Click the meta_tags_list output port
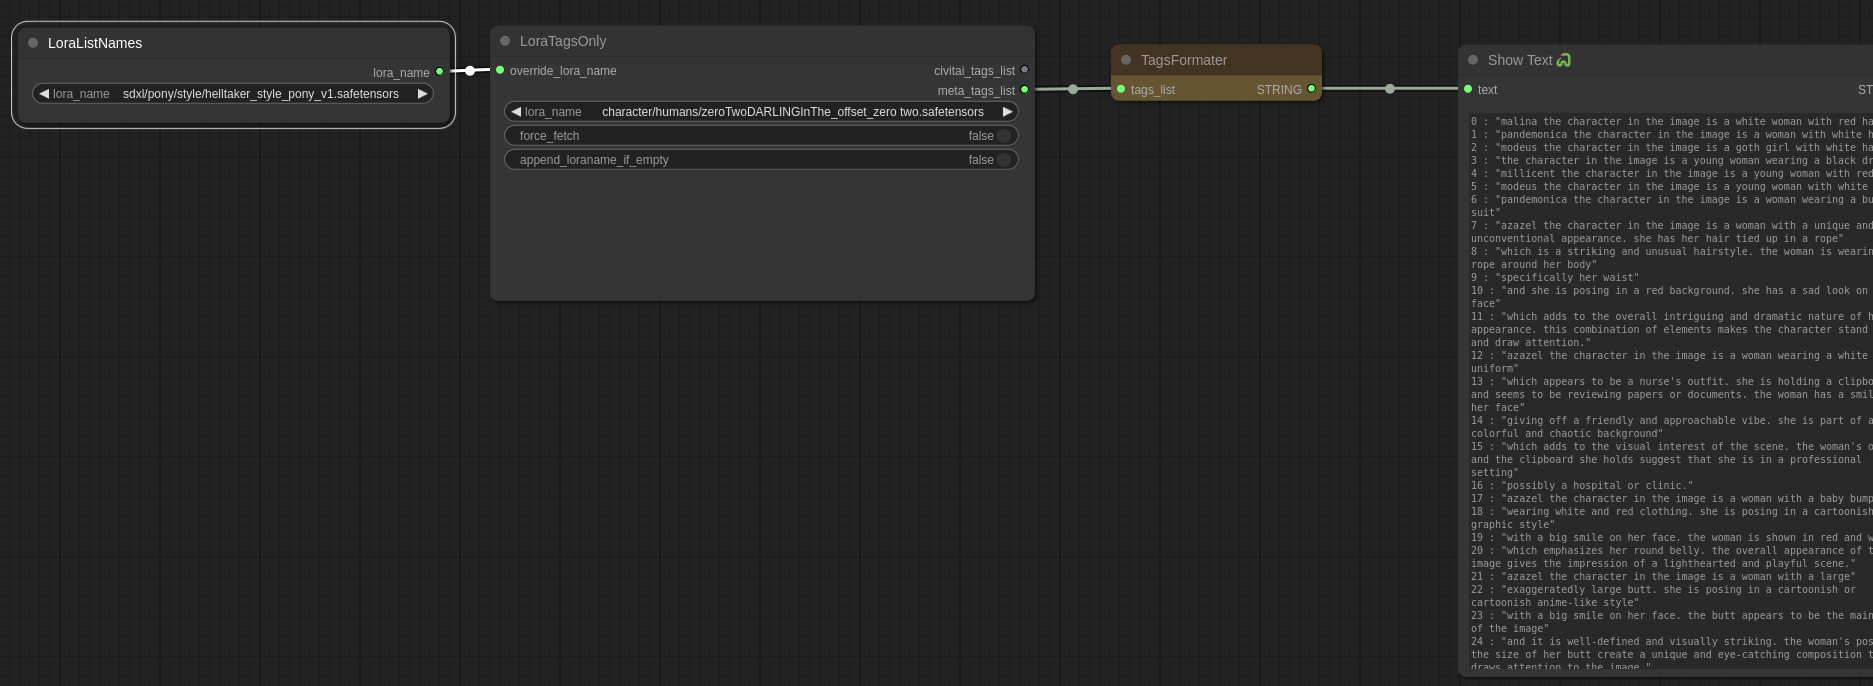Viewport: 1873px width, 686px height. tap(1024, 90)
